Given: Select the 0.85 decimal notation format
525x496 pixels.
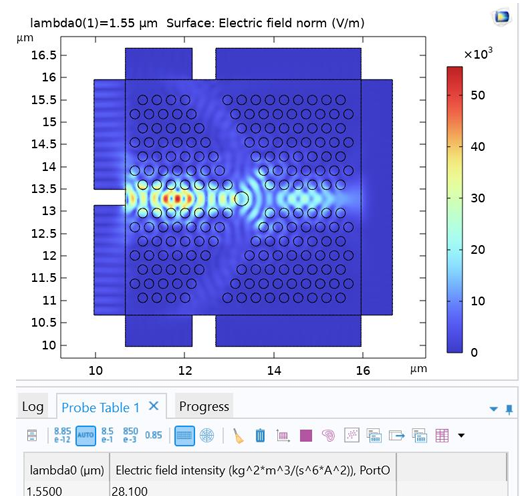Looking at the screenshot, I should [153, 435].
